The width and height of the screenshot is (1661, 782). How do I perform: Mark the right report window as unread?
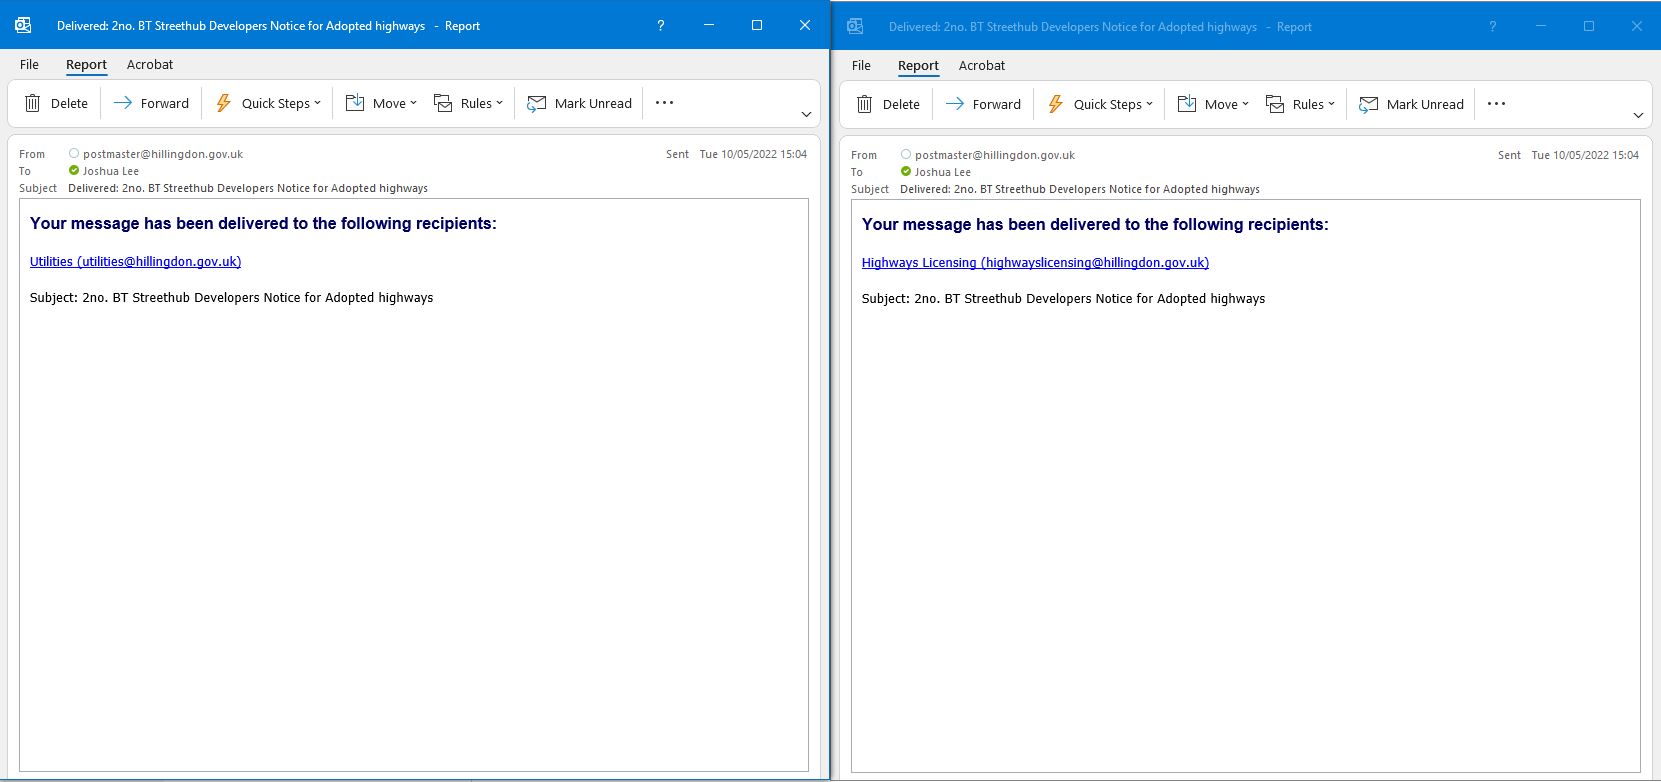point(1411,104)
